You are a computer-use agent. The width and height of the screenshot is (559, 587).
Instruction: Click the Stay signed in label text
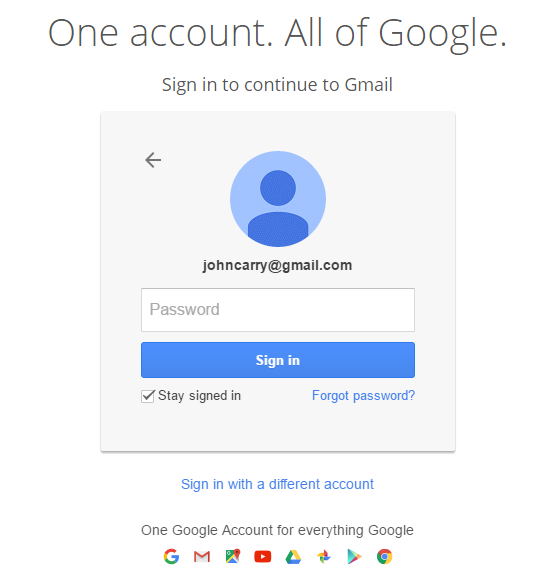(x=200, y=396)
